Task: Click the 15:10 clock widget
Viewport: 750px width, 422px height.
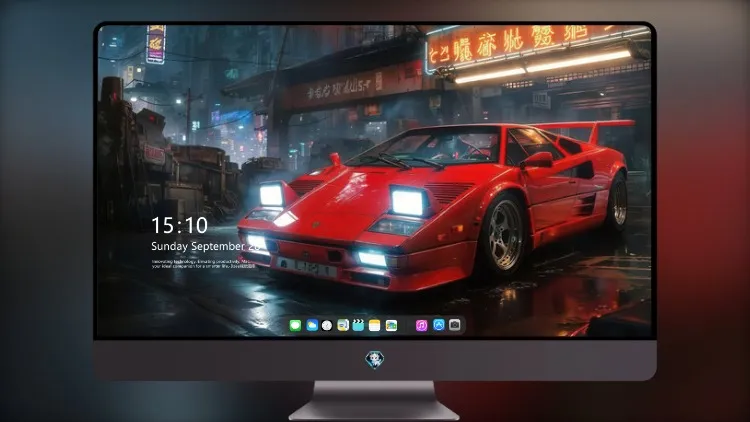Action: click(179, 225)
